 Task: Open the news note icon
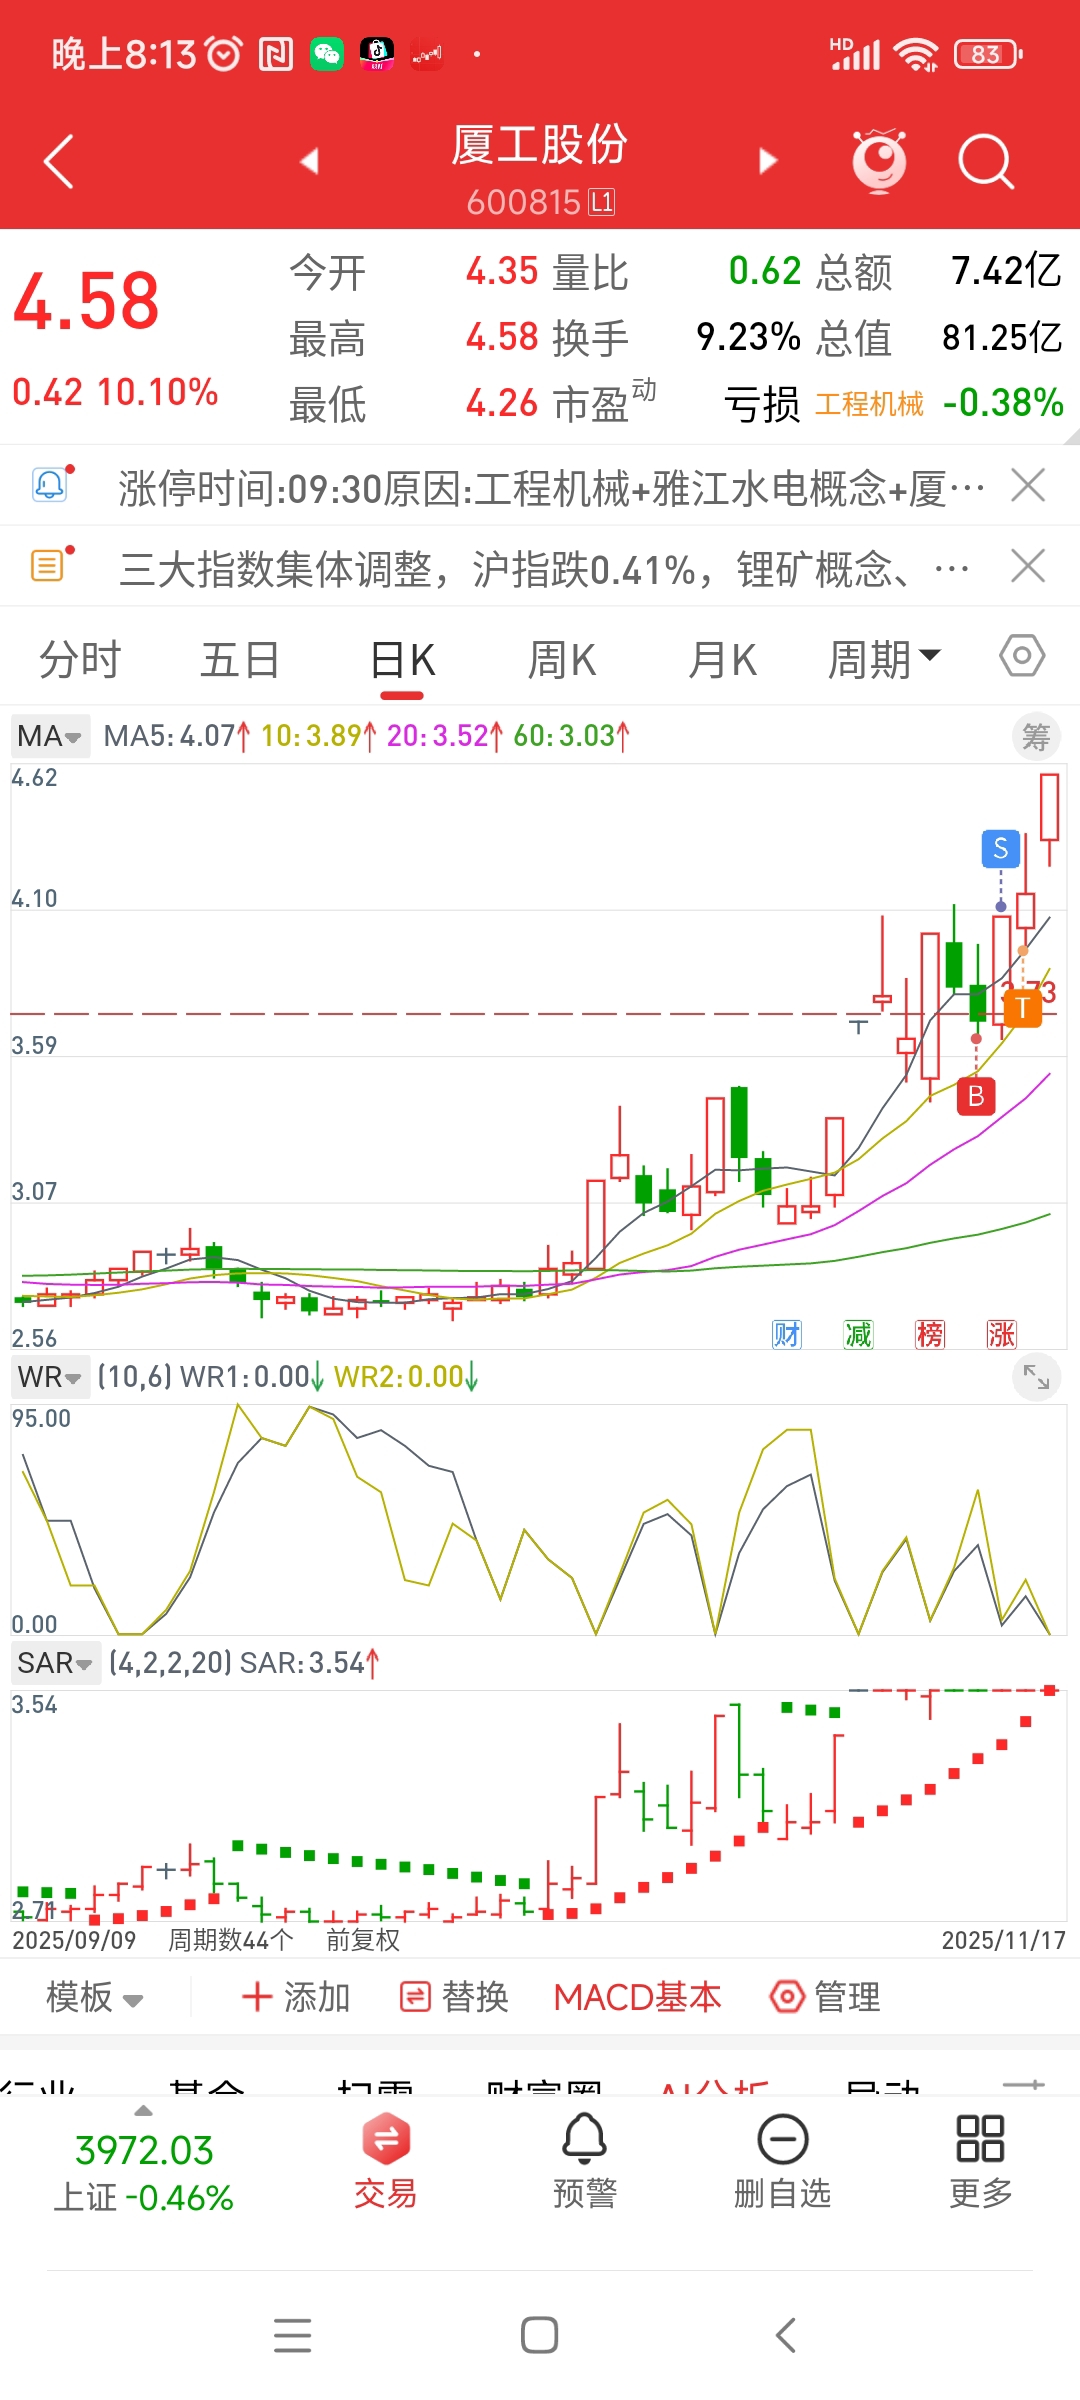[52, 566]
